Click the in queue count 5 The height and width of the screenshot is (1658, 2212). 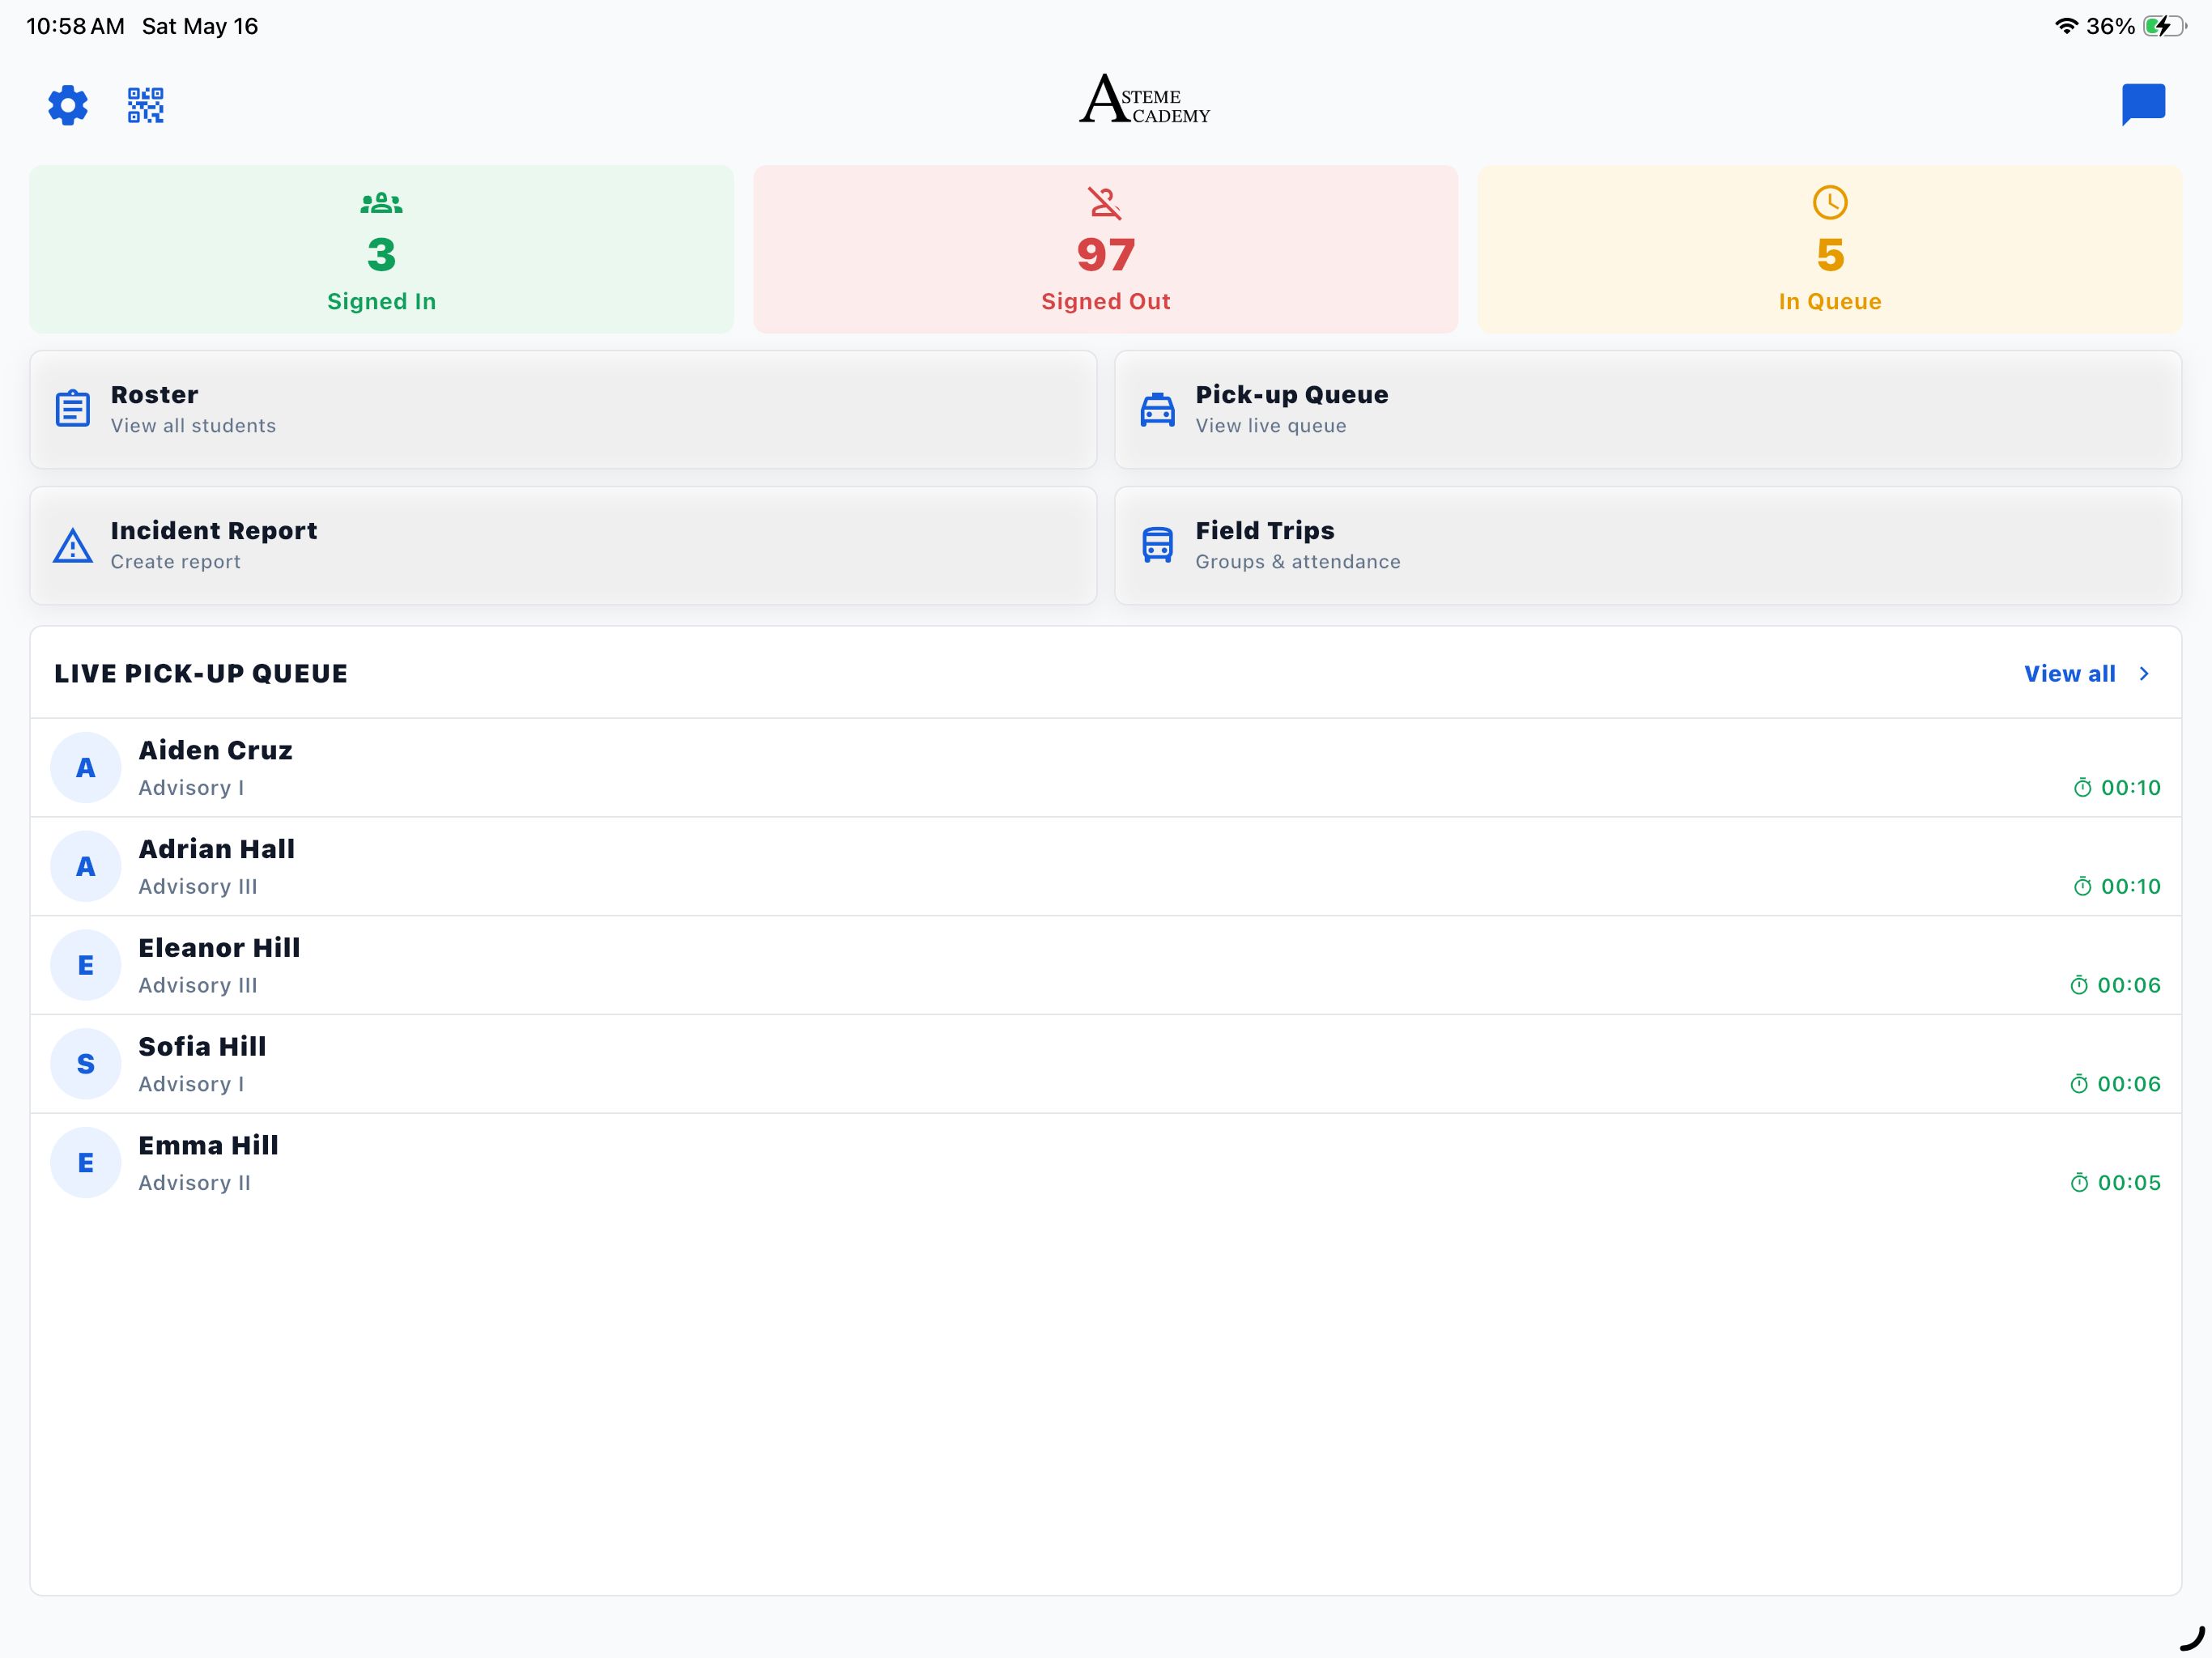[x=1829, y=255]
